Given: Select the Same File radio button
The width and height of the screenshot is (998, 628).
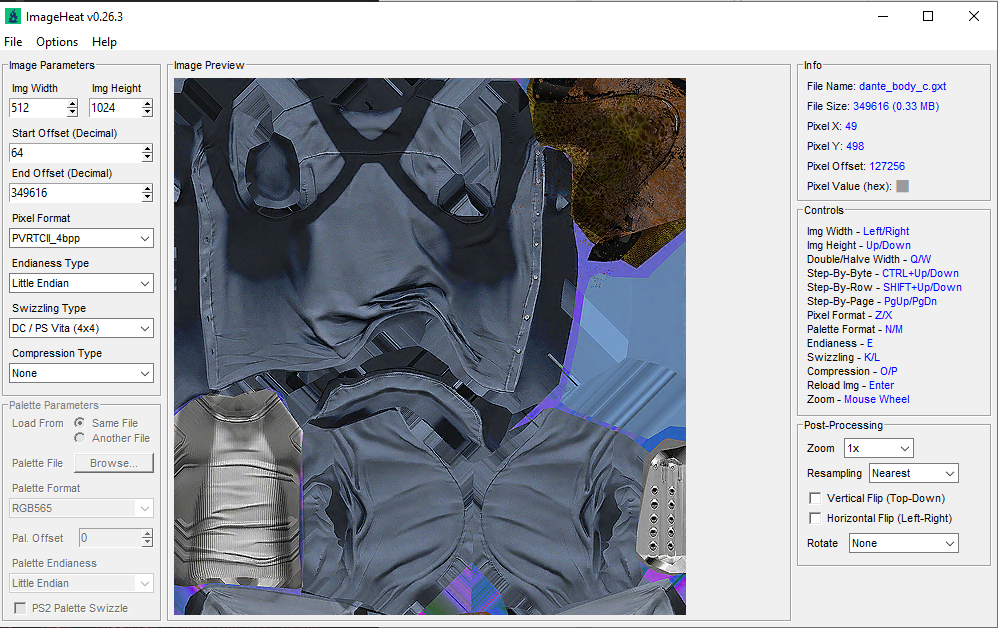Looking at the screenshot, I should [79, 423].
